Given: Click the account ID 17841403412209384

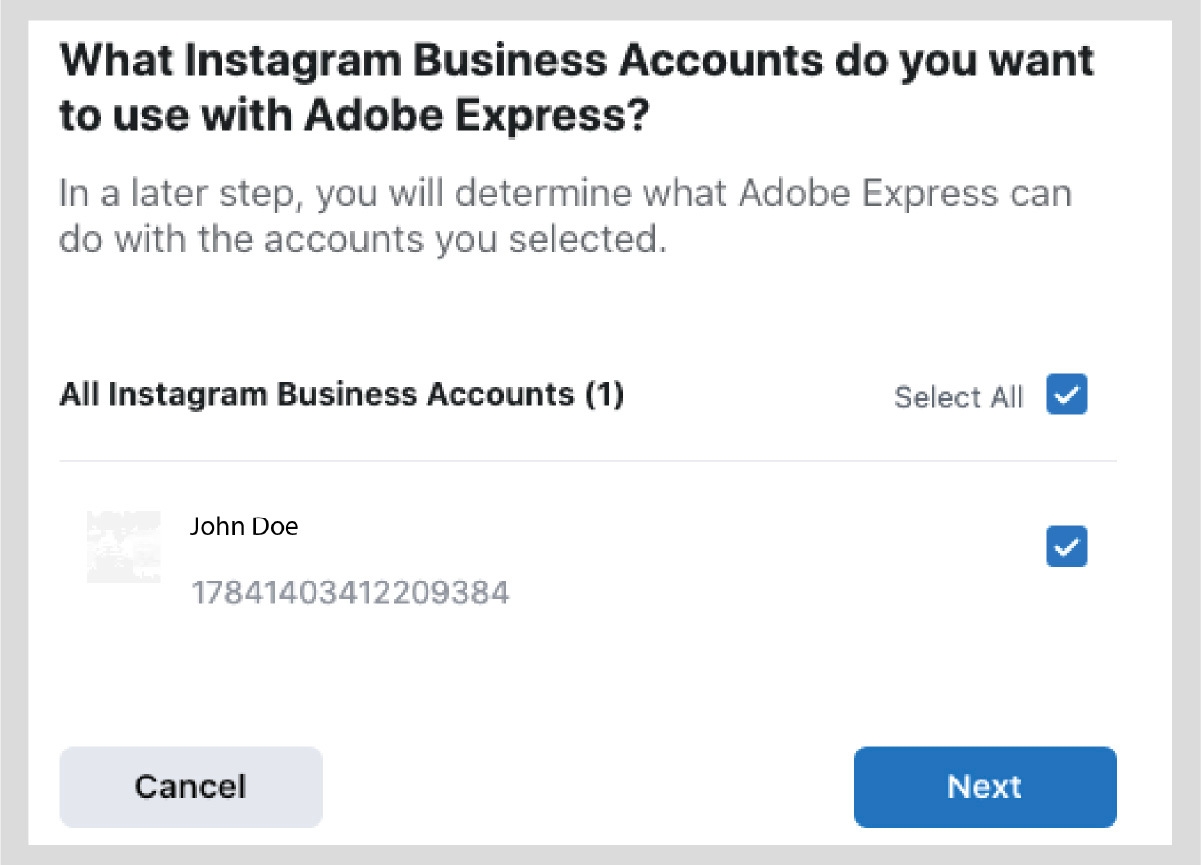Looking at the screenshot, I should click(x=350, y=593).
